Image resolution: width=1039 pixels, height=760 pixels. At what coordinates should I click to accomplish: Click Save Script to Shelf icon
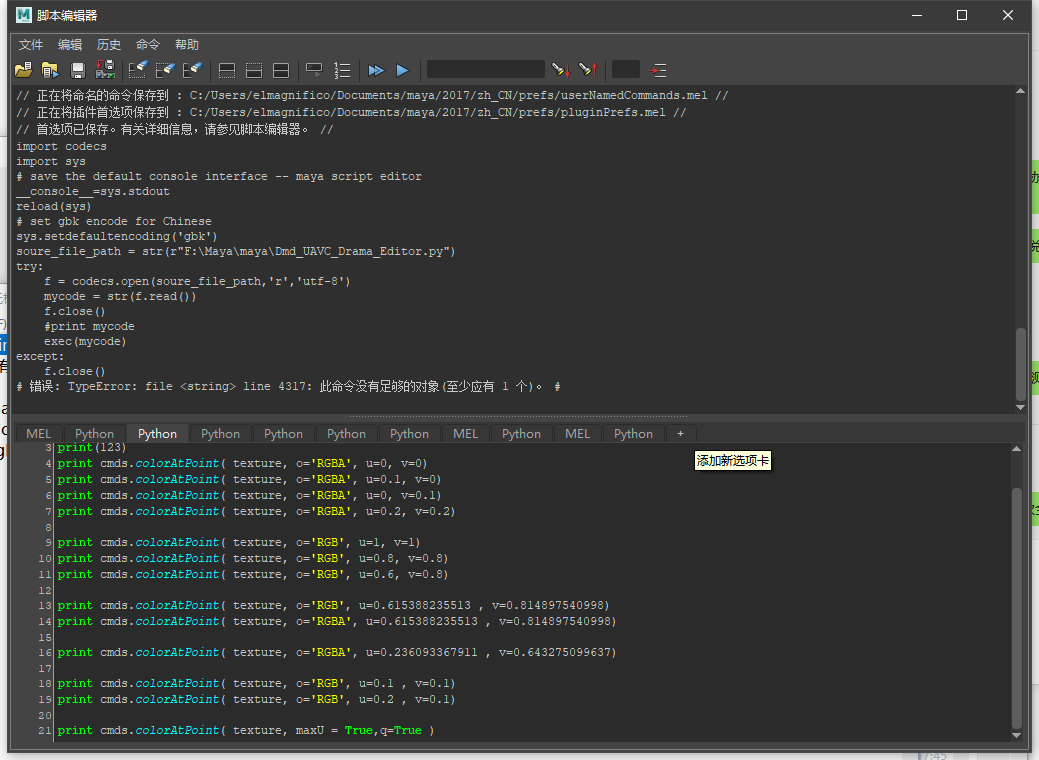[104, 70]
